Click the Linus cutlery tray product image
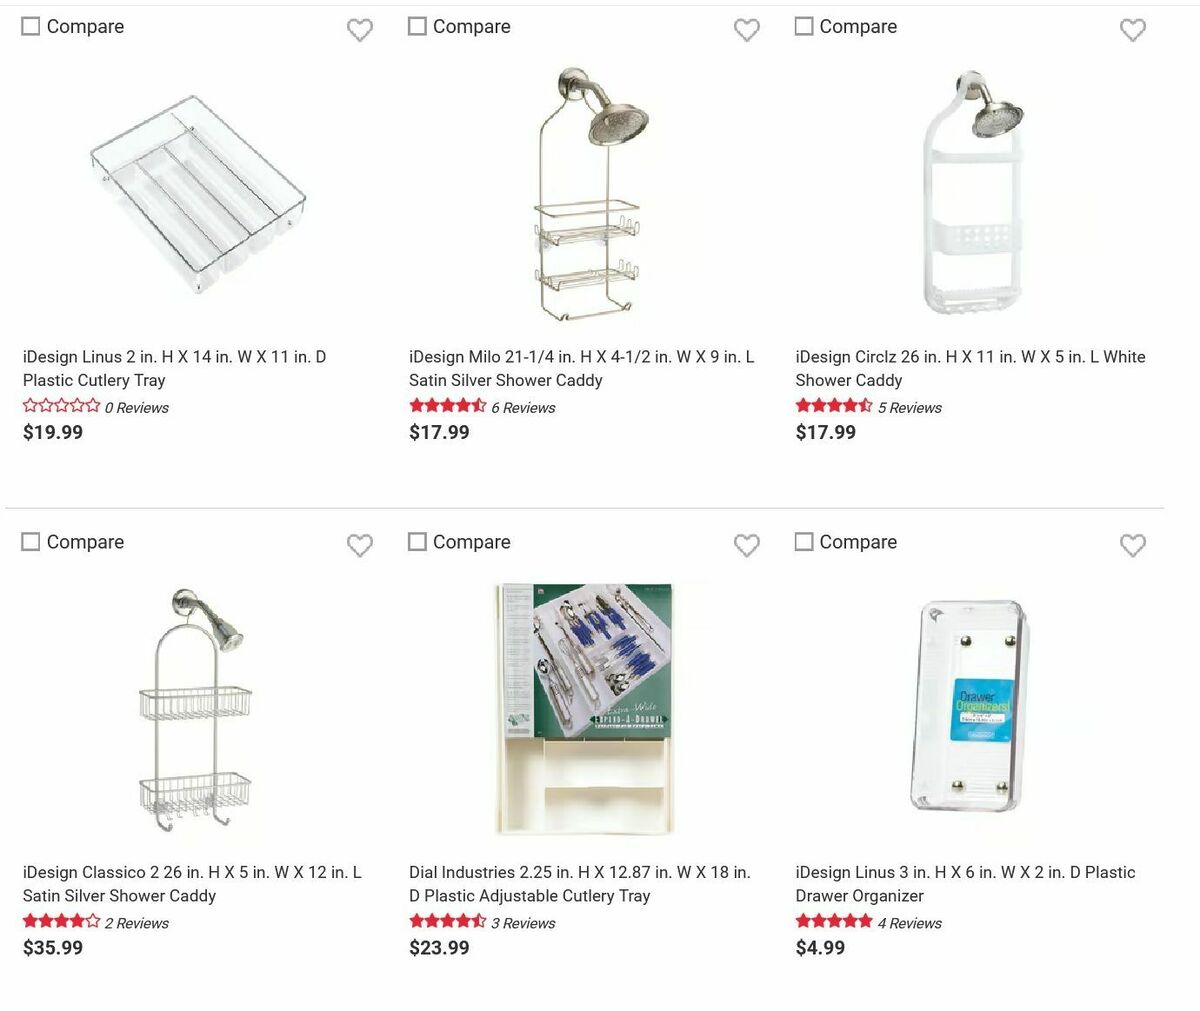This screenshot has width=1200, height=1011. (196, 195)
